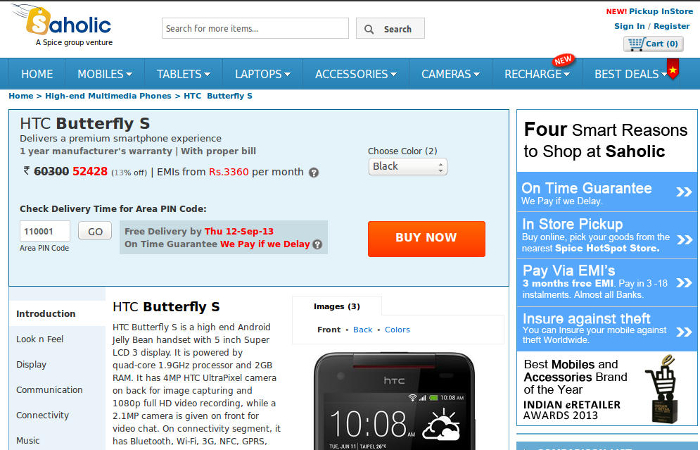Select the Introduction section tab
The height and width of the screenshot is (450, 700).
[57, 314]
